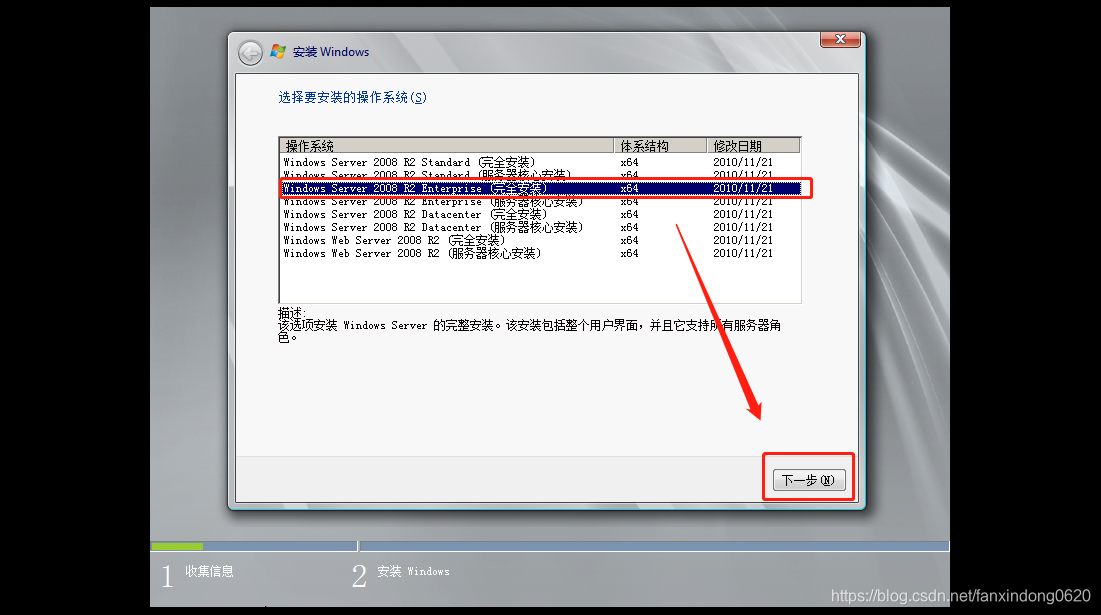The image size is (1101, 615).
Task: Select Windows Server 2008 R2 Datacenter (完全安装)
Action: coord(539,214)
